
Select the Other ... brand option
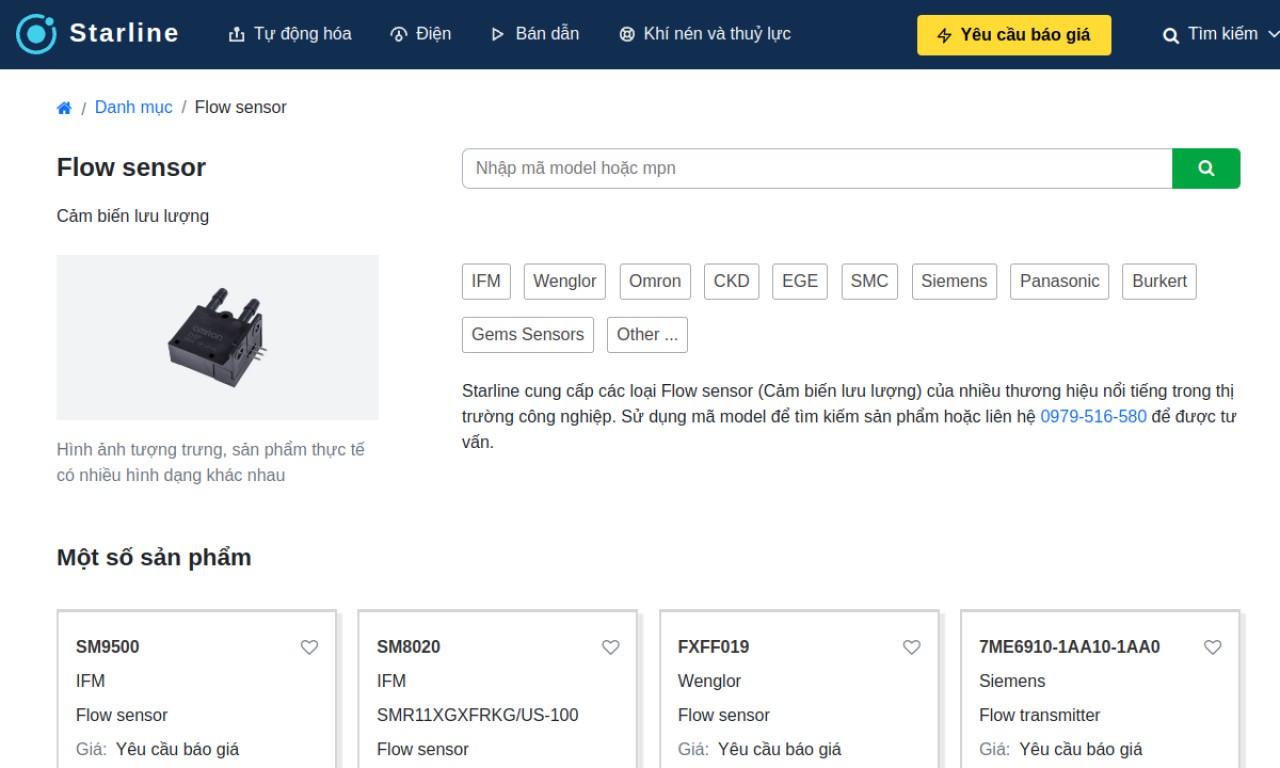pos(647,335)
